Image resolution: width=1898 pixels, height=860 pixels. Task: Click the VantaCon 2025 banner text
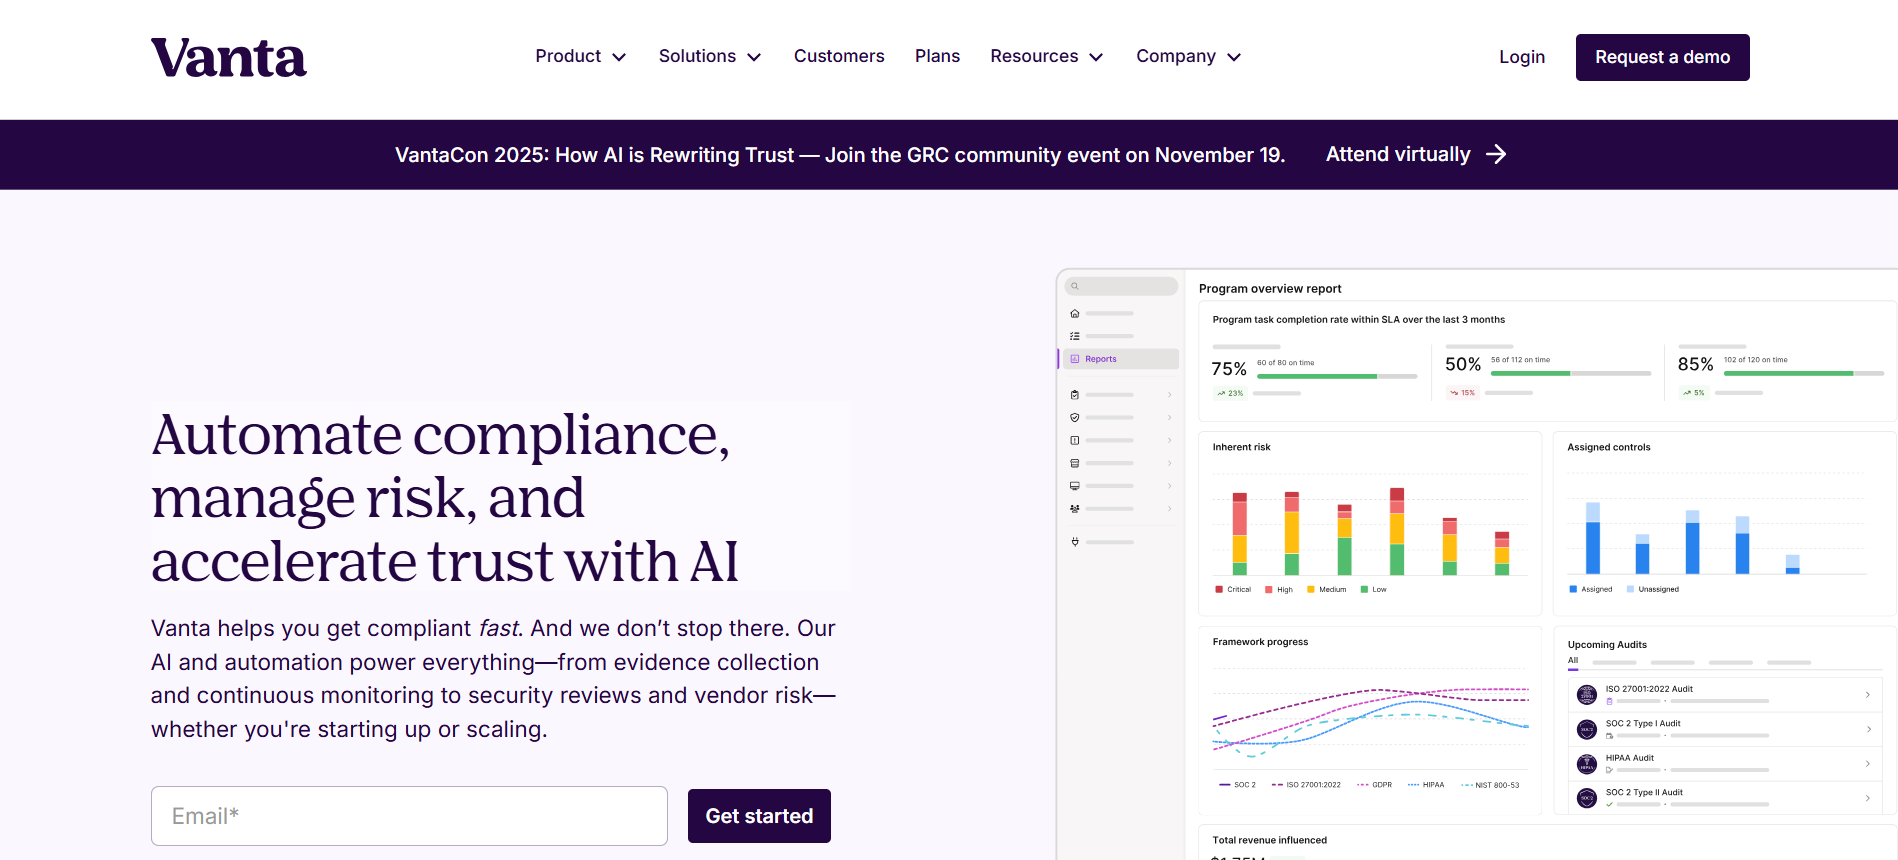[x=840, y=155]
